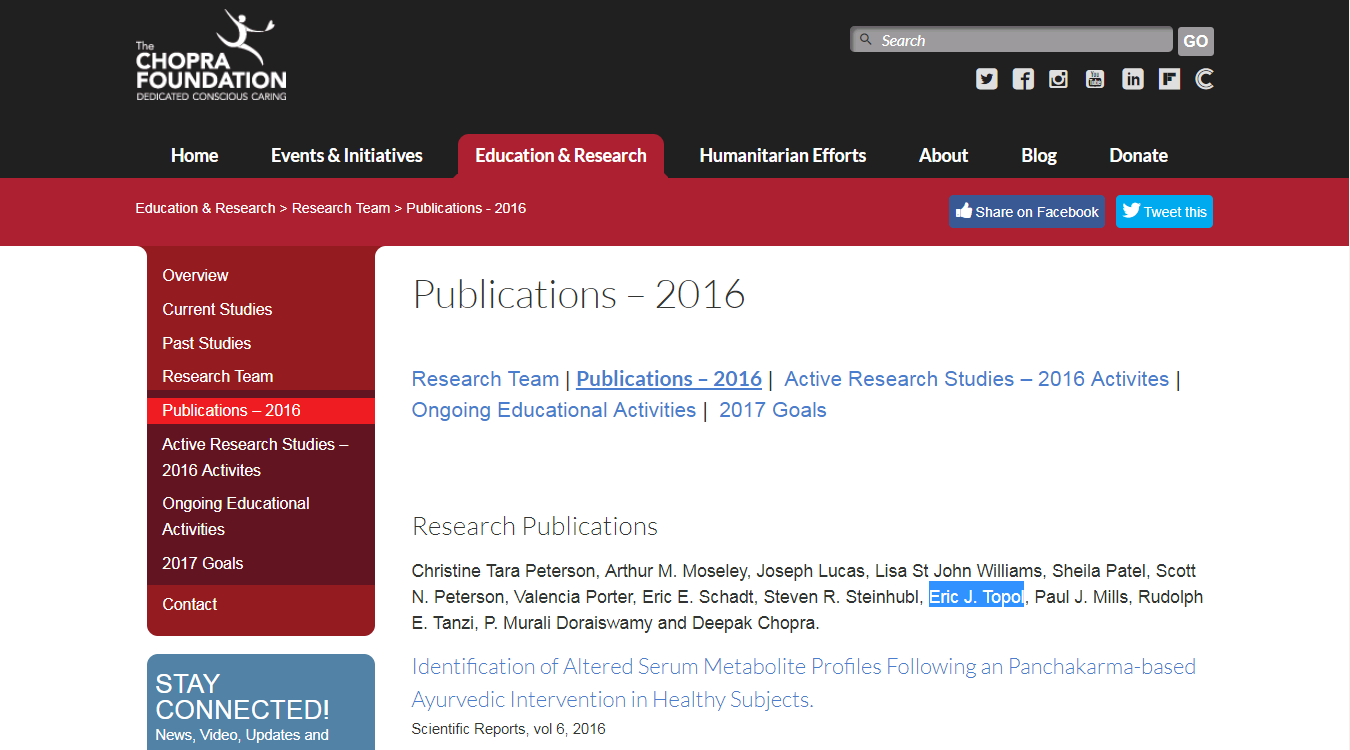Click Research Team in the breadcrumb
The width and height of the screenshot is (1350, 750).
pos(341,208)
